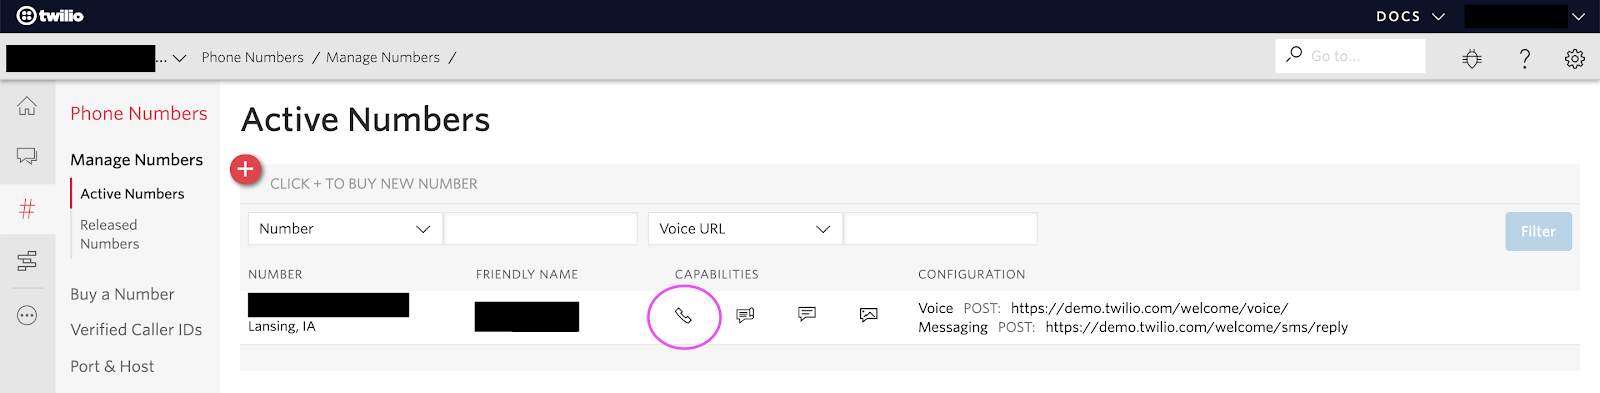The image size is (1600, 393).
Task: Click the voice phone capability icon
Action: (683, 316)
